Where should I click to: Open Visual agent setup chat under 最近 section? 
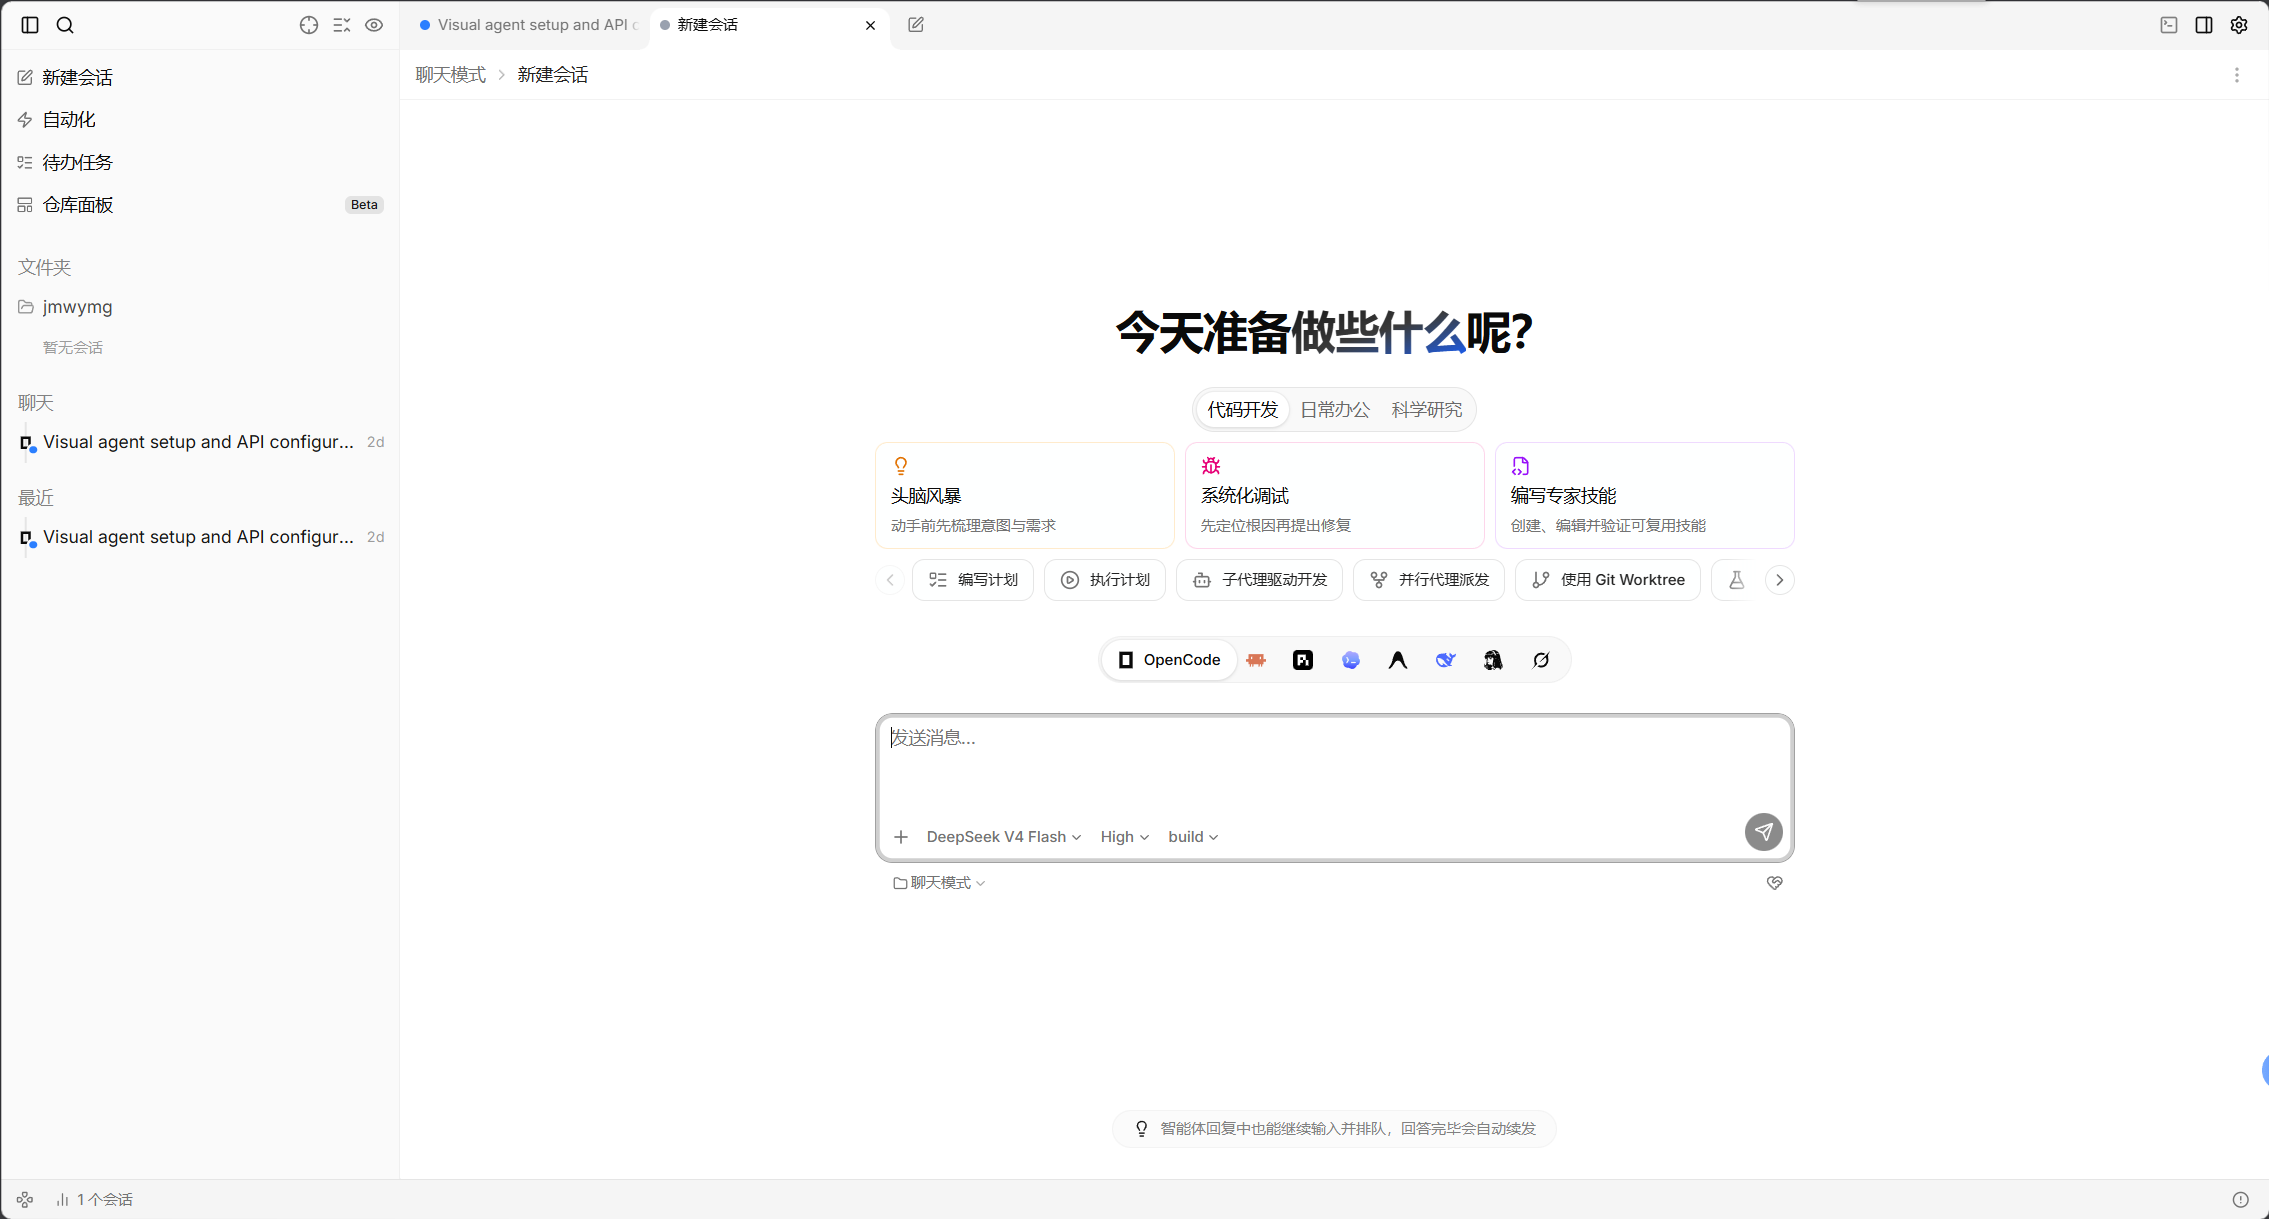pos(200,537)
